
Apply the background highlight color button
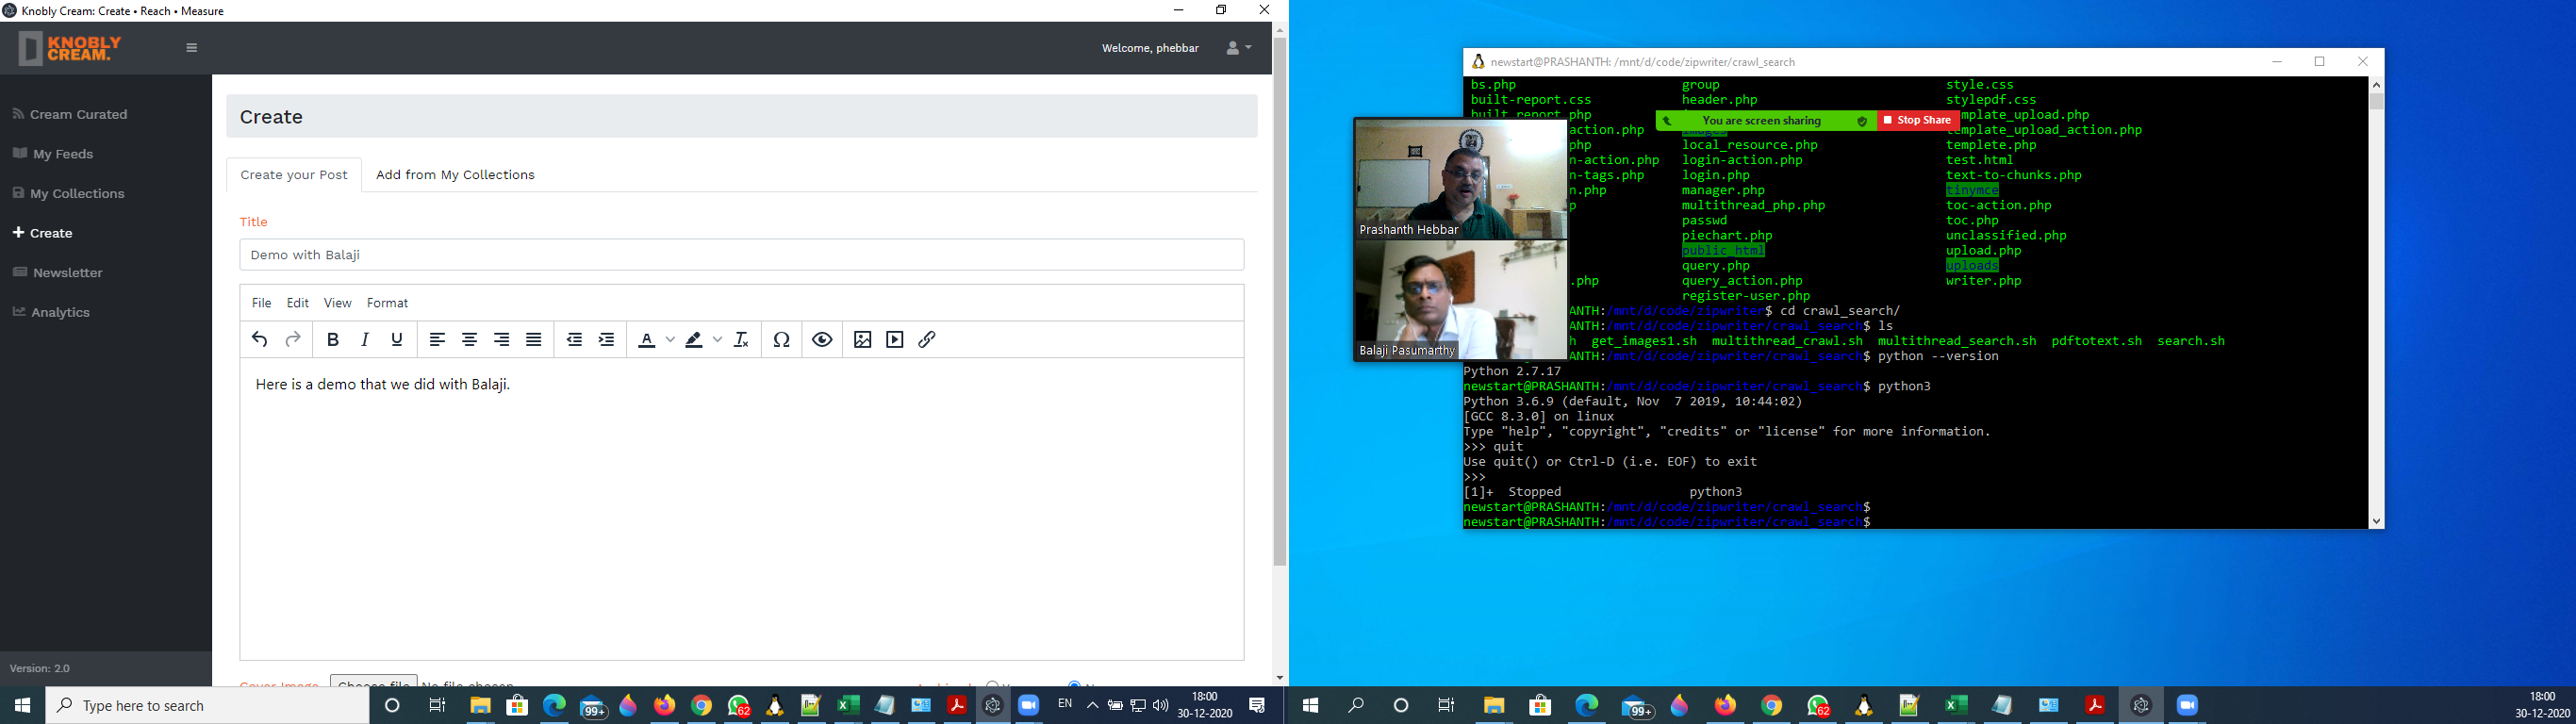tap(694, 340)
